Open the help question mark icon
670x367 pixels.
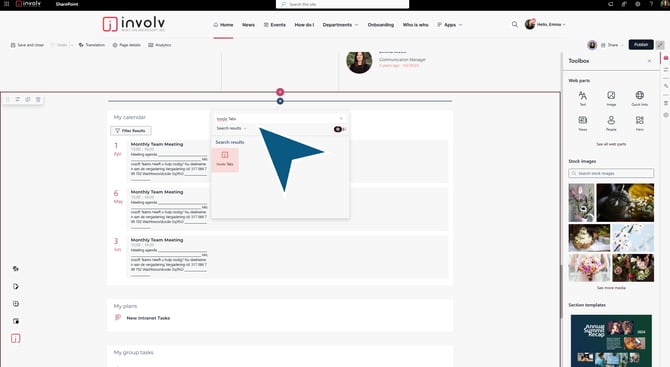click(x=651, y=4)
